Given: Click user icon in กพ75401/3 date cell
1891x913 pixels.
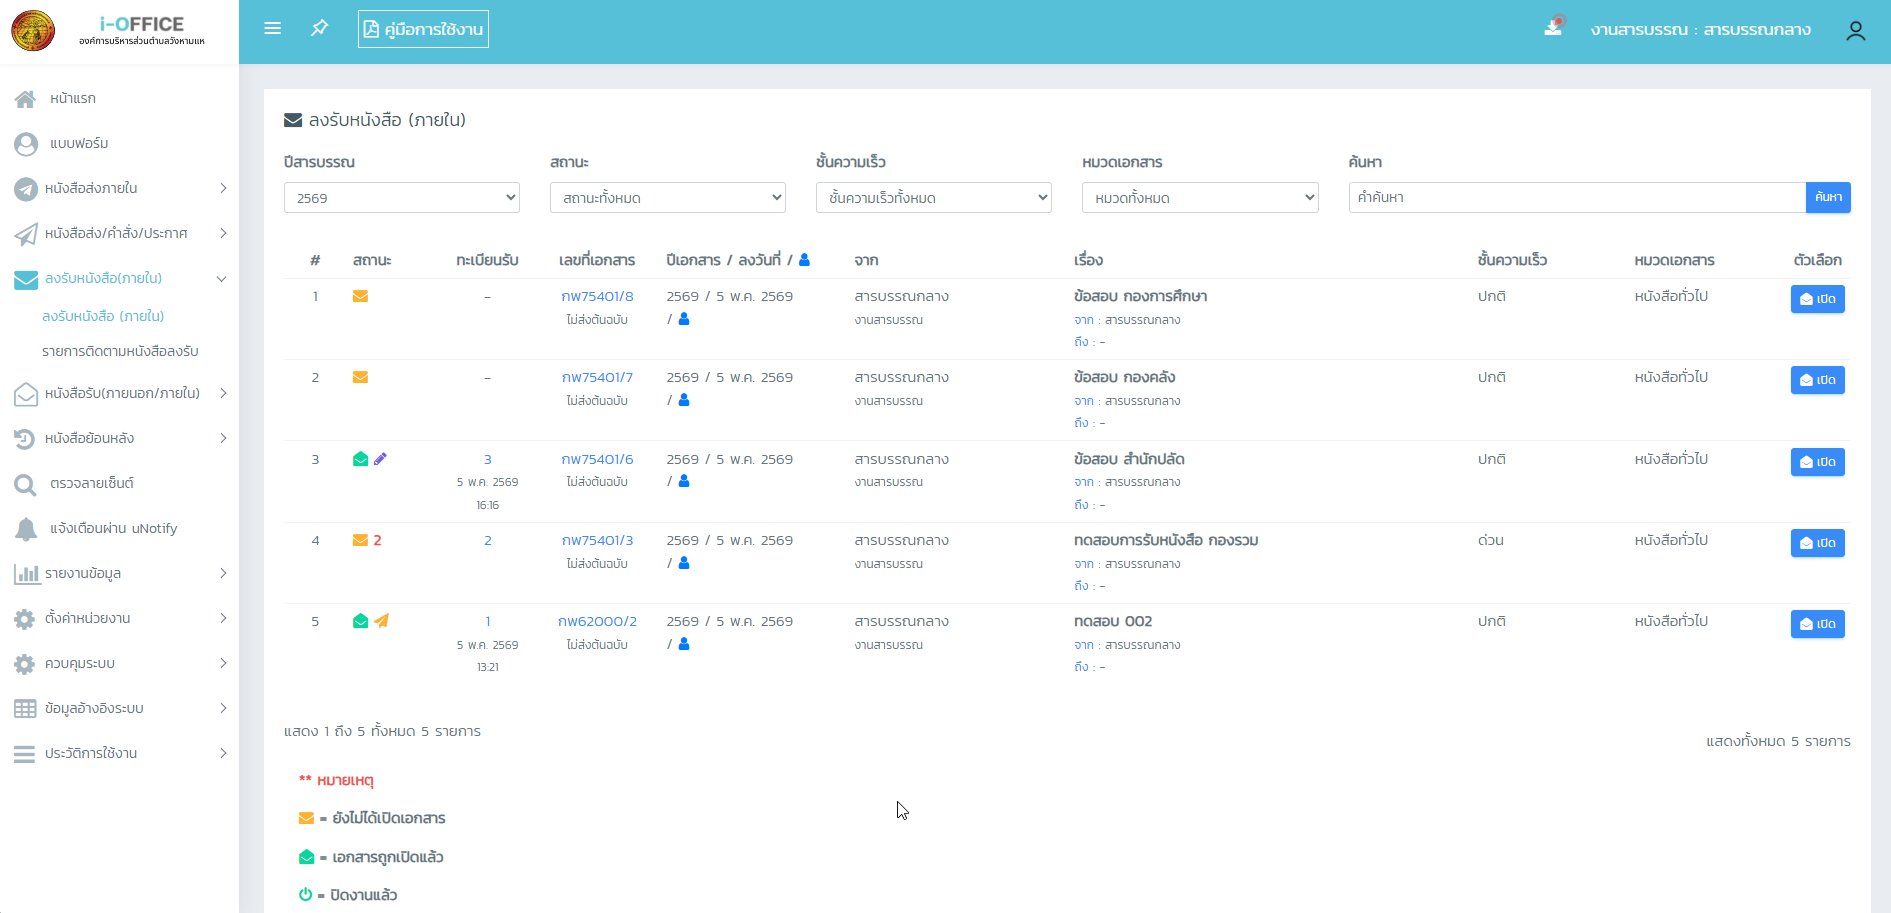Looking at the screenshot, I should tap(684, 563).
